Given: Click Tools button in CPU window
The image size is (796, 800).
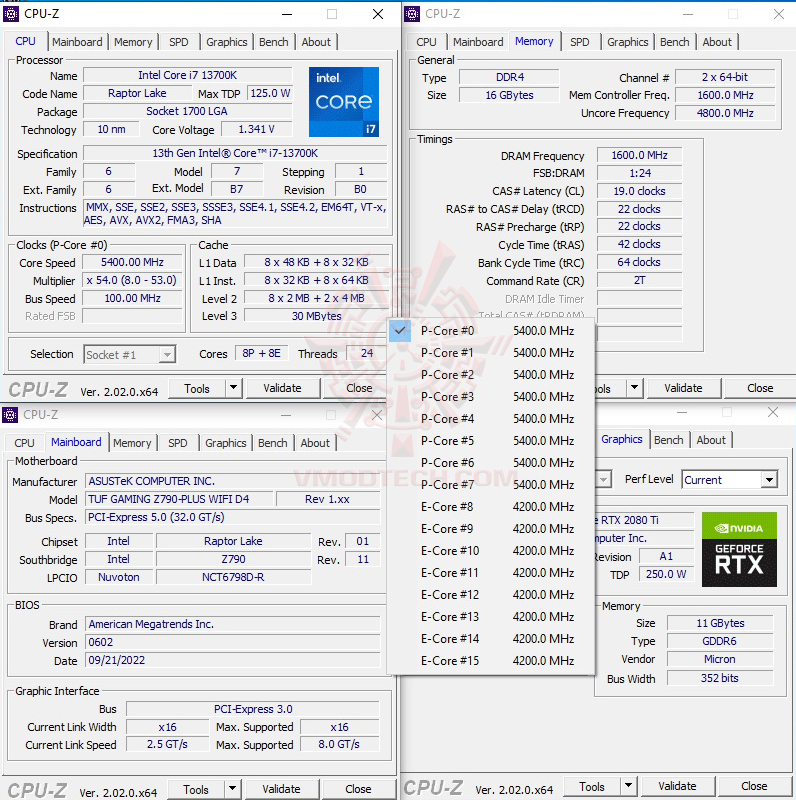Looking at the screenshot, I should click(196, 388).
